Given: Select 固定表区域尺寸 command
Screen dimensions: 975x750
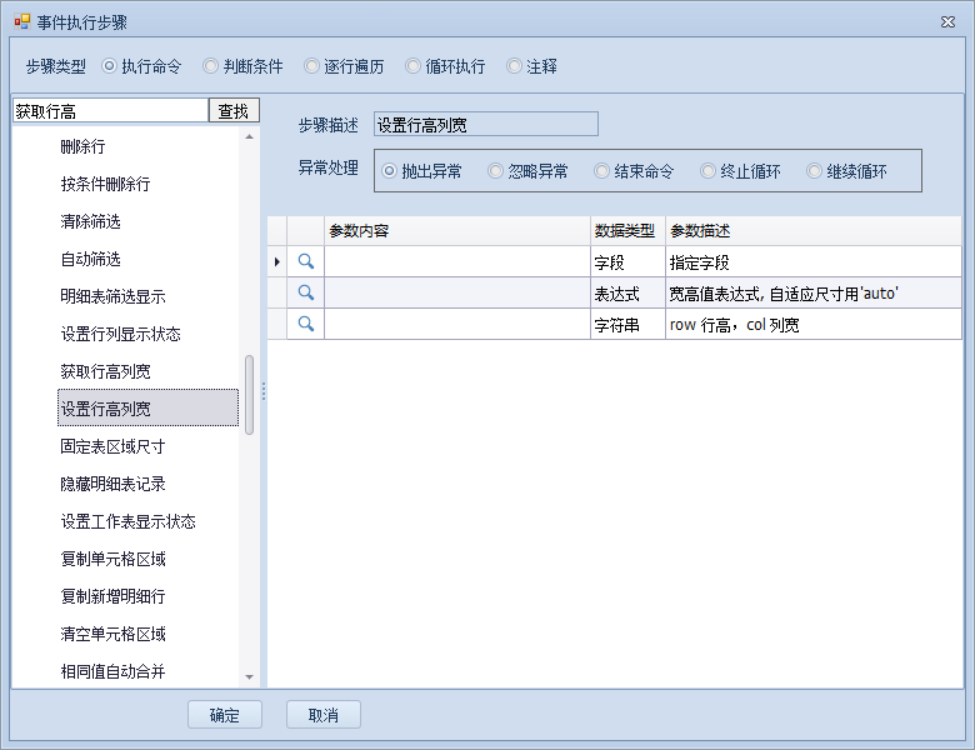Looking at the screenshot, I should pos(112,446).
